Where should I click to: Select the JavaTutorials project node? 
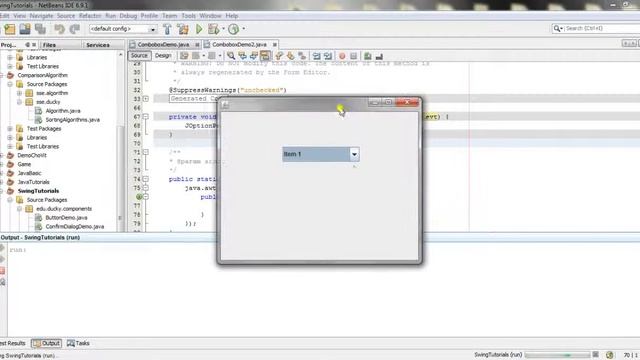point(33,182)
